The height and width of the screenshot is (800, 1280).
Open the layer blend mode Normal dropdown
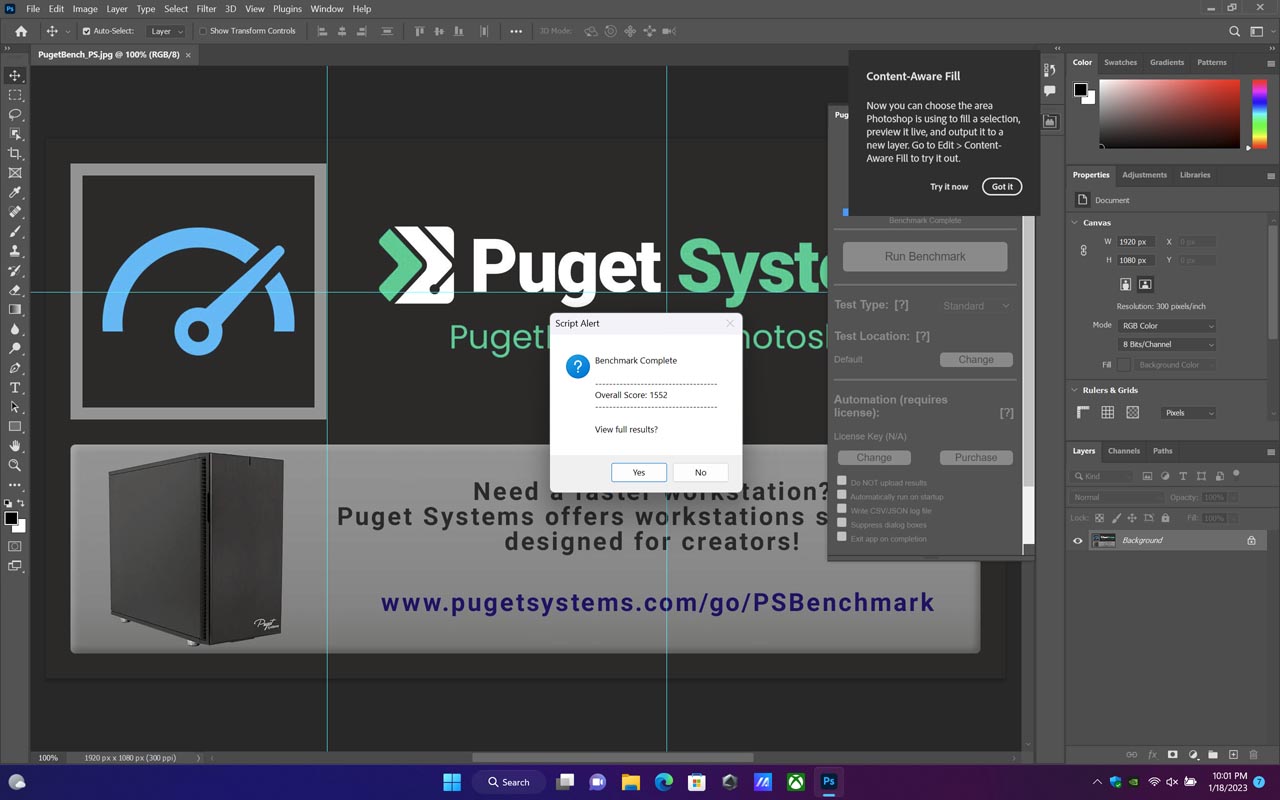[x=1117, y=497]
